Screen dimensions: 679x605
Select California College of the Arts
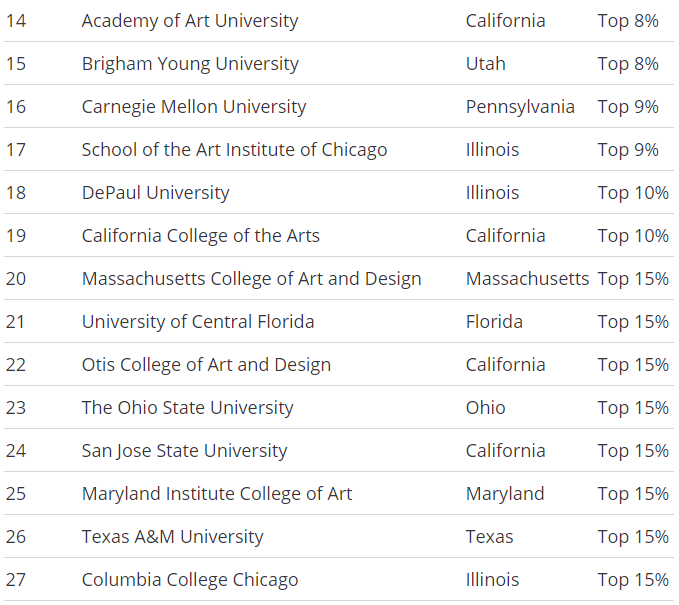(x=201, y=236)
